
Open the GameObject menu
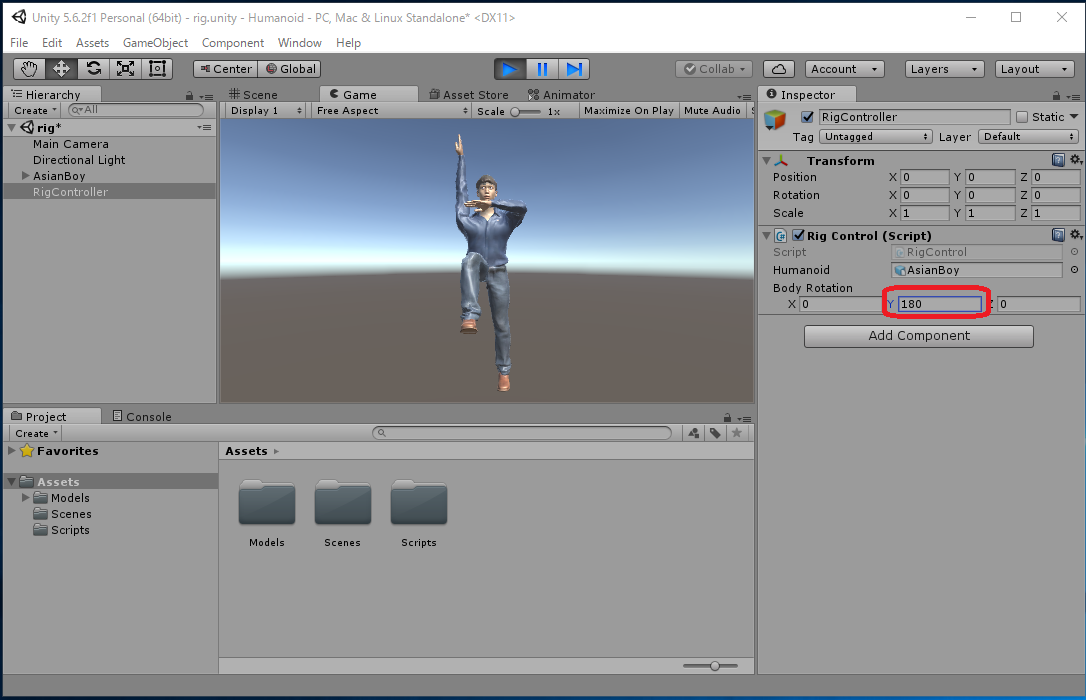[155, 43]
